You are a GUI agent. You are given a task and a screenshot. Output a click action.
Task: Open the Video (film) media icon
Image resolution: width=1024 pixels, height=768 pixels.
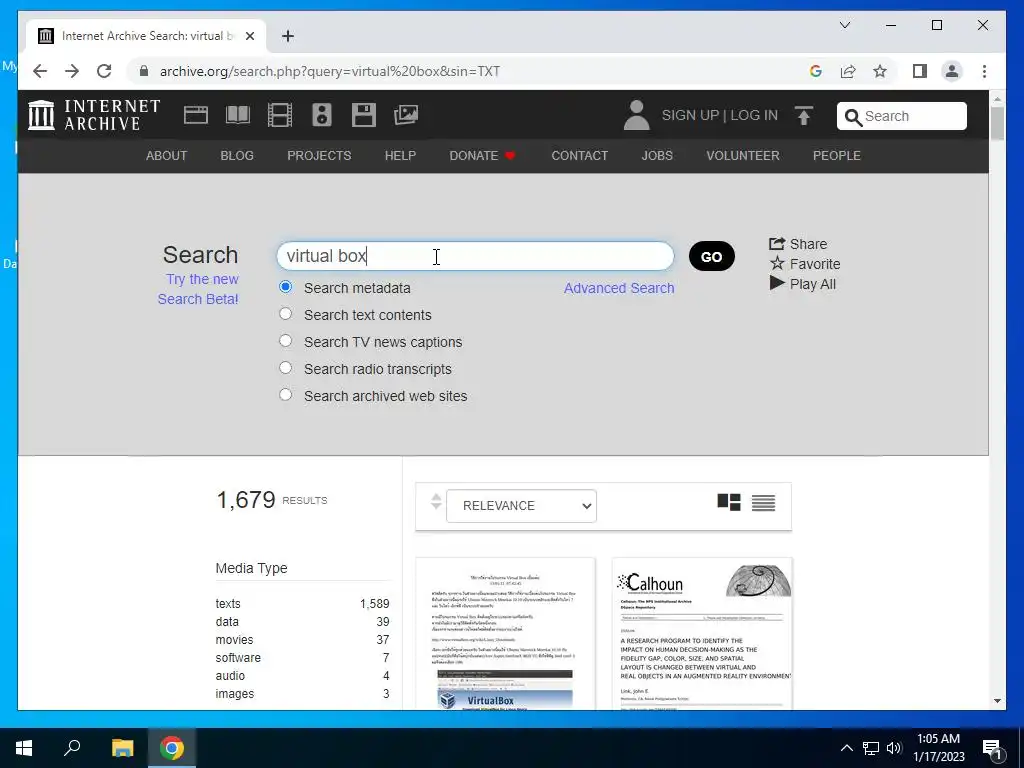point(280,115)
